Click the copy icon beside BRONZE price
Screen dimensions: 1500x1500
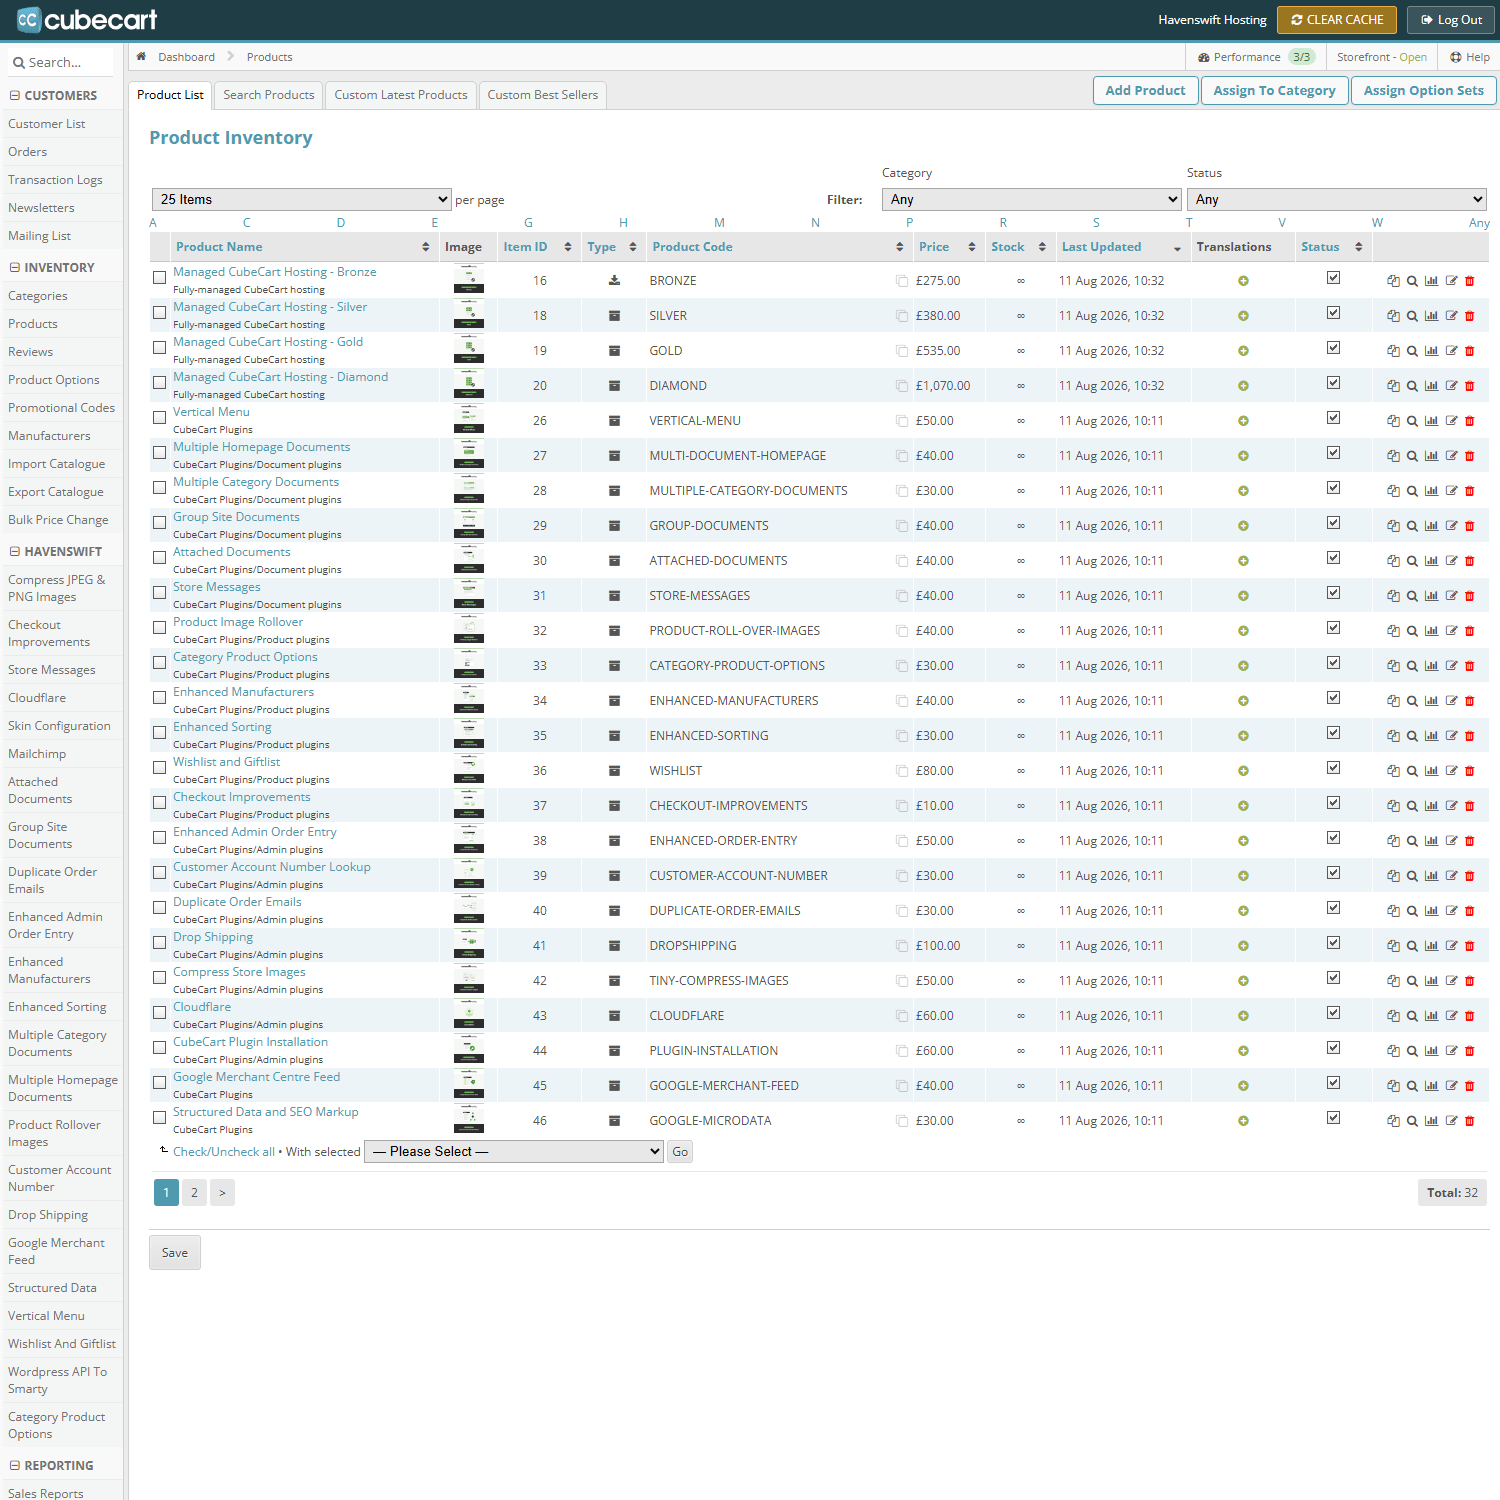(x=902, y=281)
